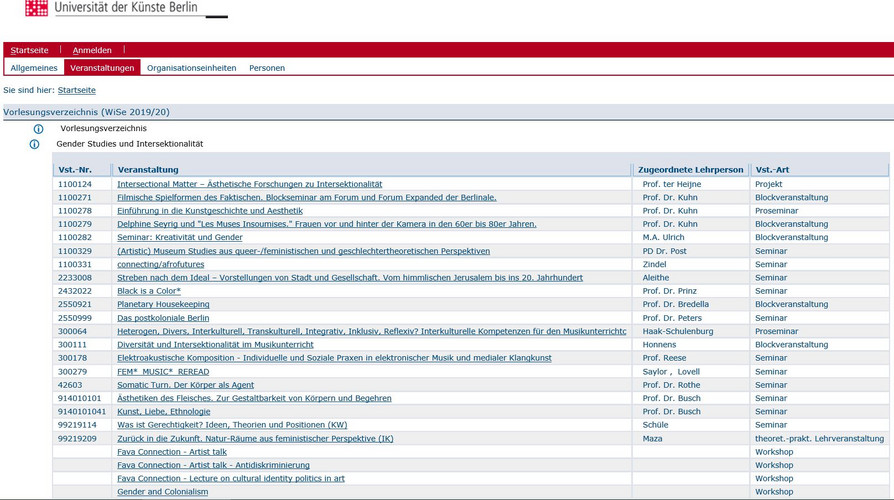Open Somatic Turn. Der Körper als Agent

(185, 385)
